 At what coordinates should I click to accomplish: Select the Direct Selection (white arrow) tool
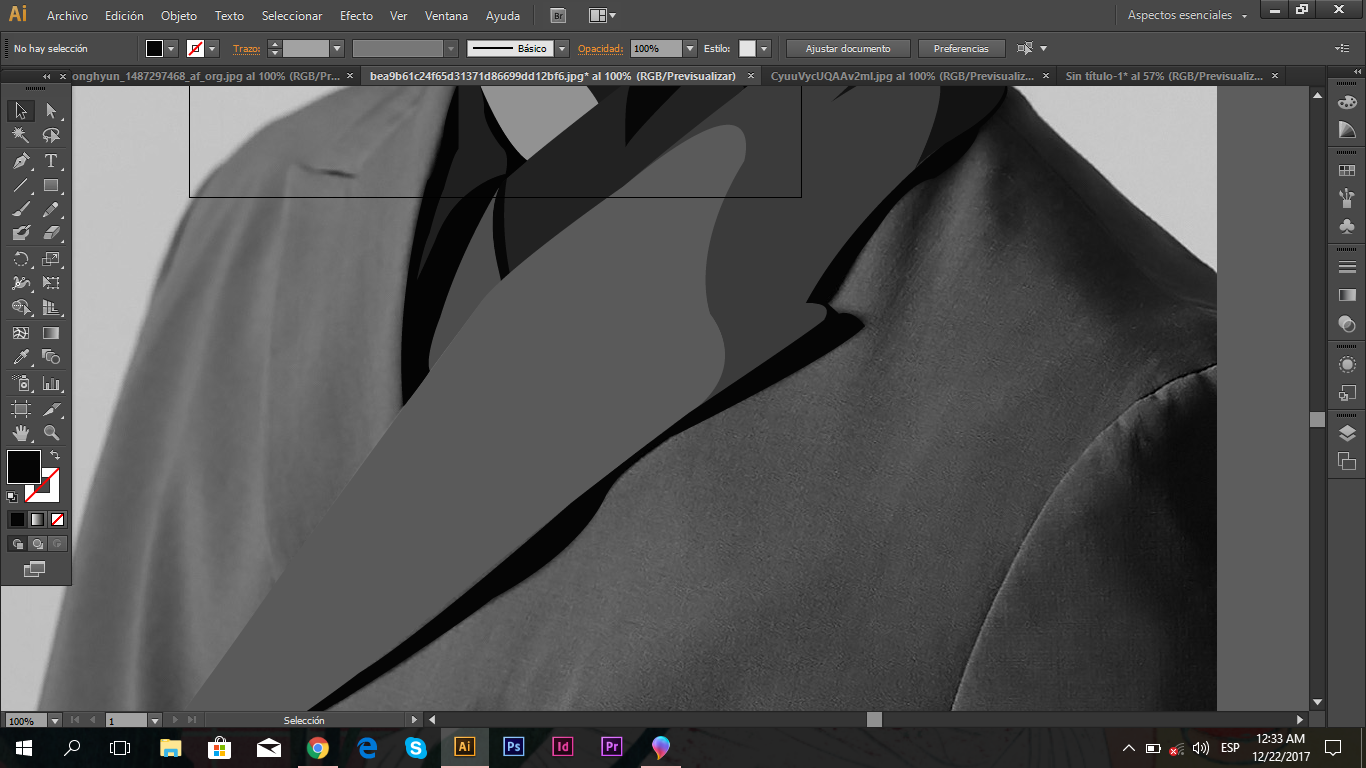tap(51, 111)
